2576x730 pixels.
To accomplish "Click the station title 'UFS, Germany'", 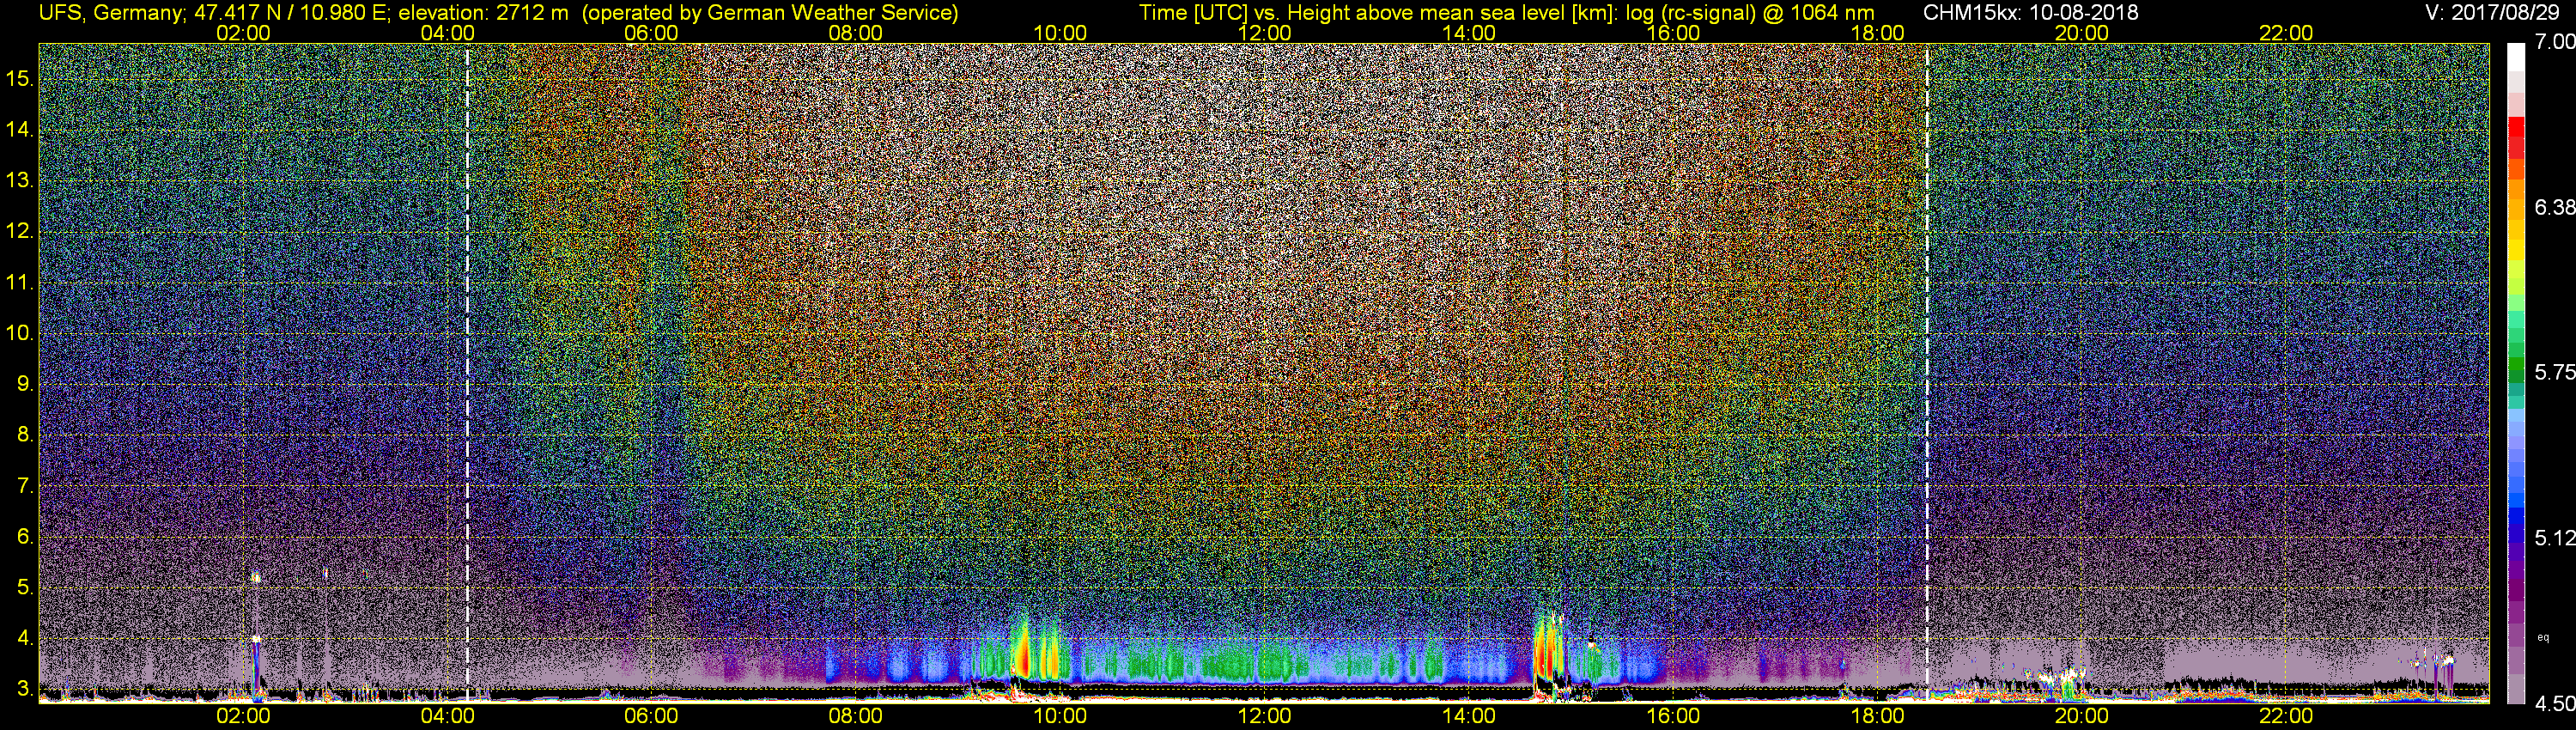I will [x=110, y=13].
